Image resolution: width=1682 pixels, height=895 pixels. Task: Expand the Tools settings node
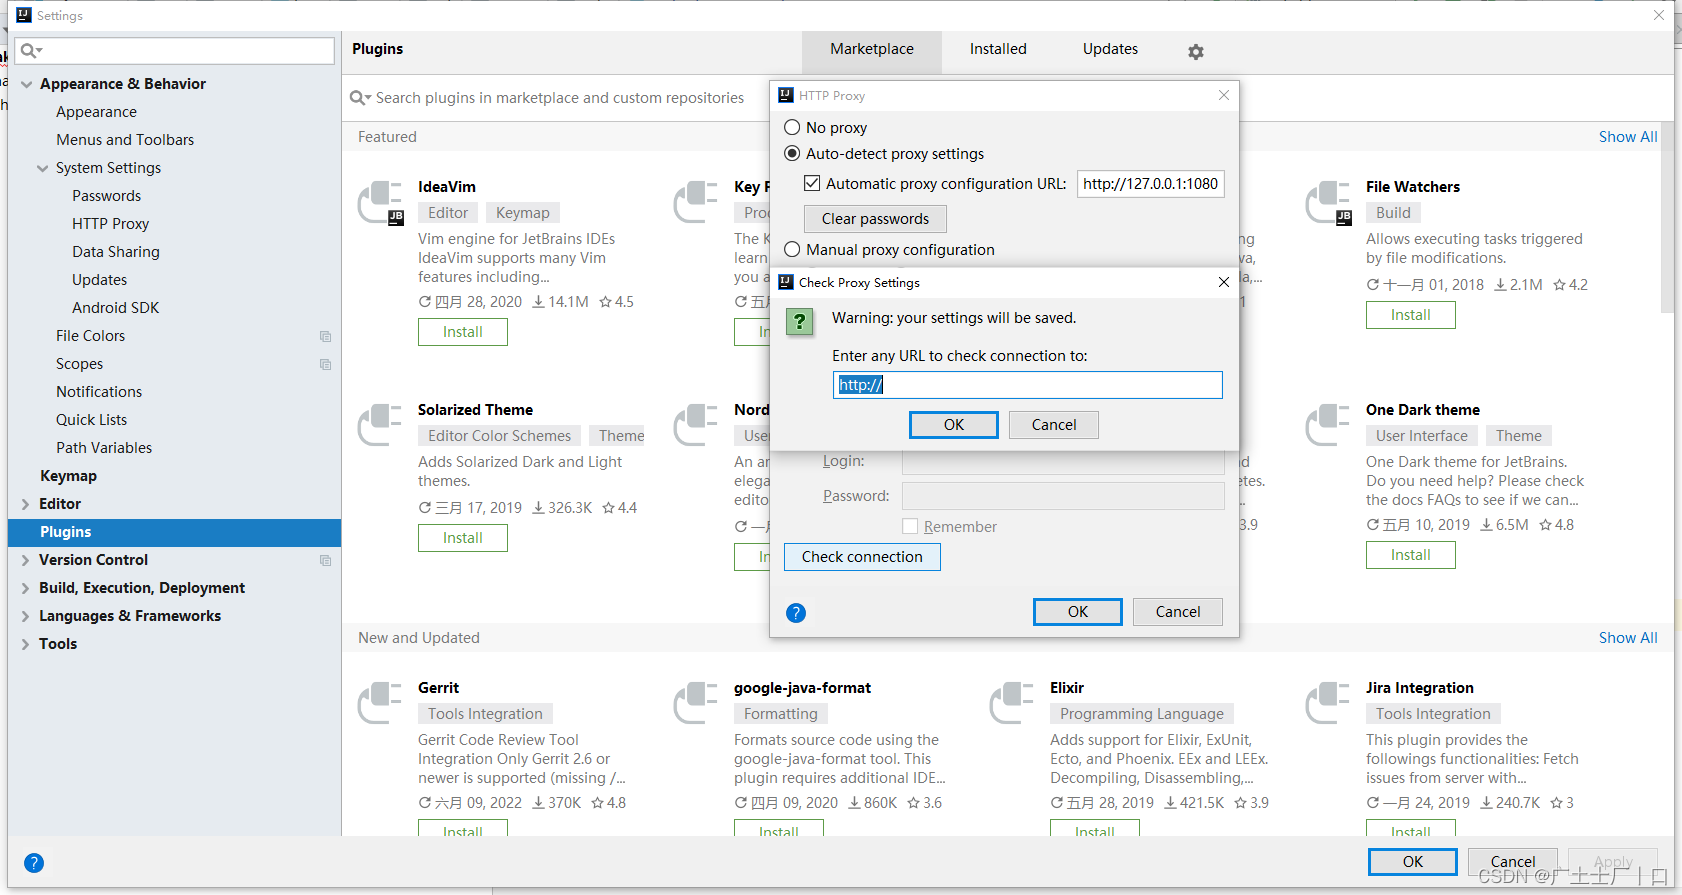(25, 644)
